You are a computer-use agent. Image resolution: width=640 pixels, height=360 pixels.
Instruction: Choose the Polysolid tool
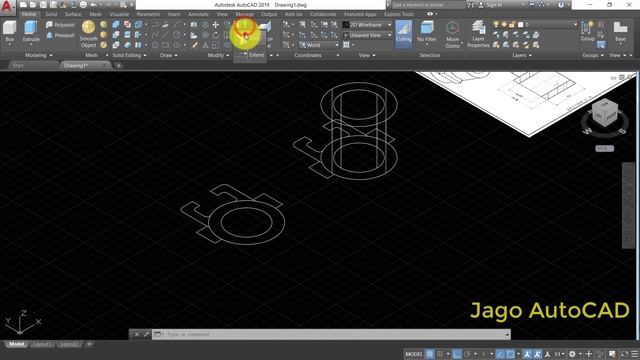pos(60,25)
